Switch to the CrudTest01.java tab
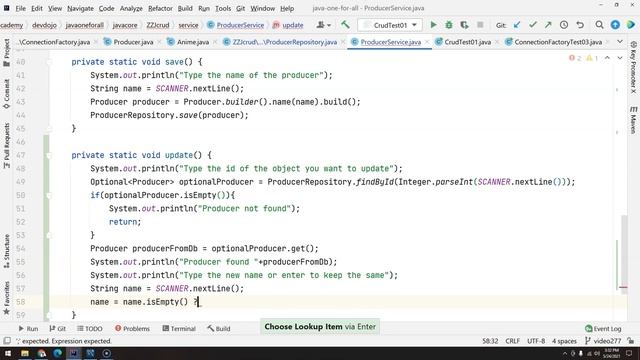 [467, 42]
